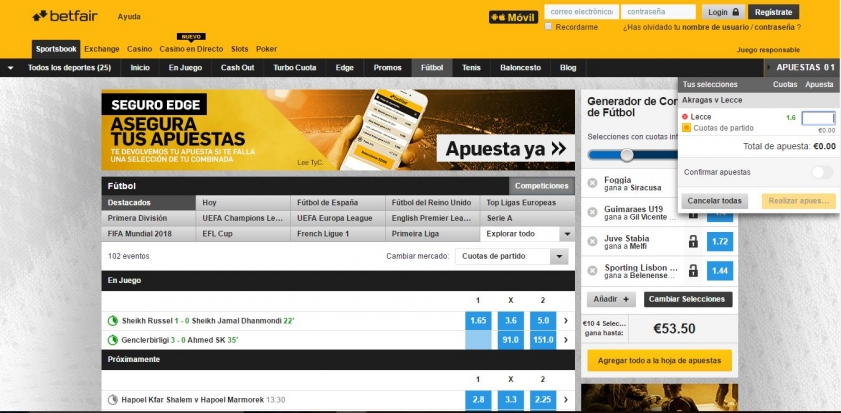Select draw odds 91.0 for Genclerbirligi match
This screenshot has height=413, width=841.
tap(511, 340)
